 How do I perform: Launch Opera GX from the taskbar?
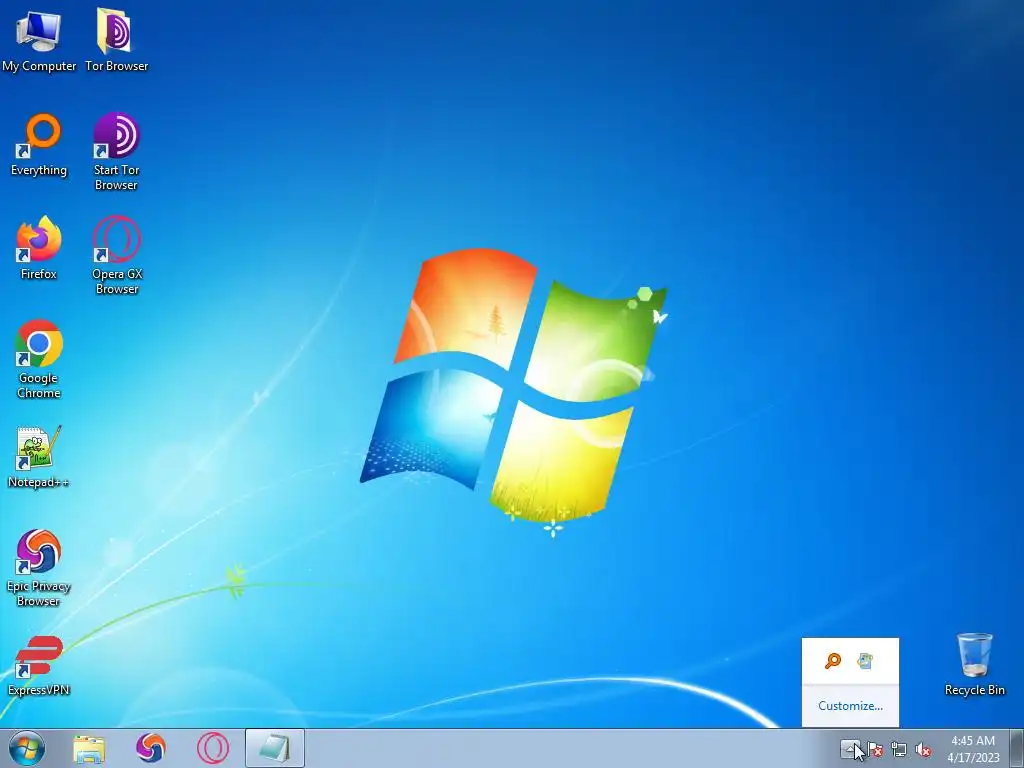[x=213, y=748]
